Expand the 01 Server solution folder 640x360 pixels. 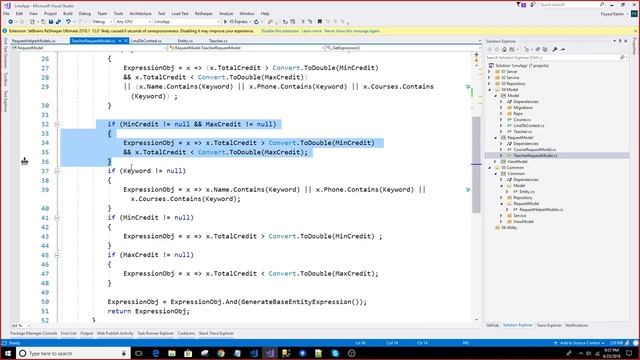[489, 71]
